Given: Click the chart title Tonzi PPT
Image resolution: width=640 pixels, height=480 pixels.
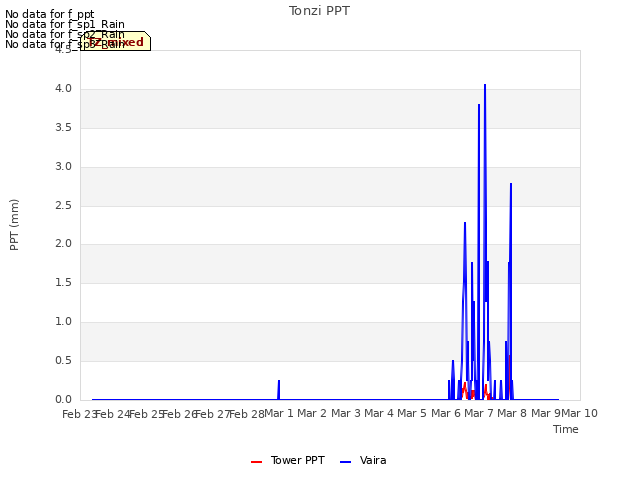Looking at the screenshot, I should coord(319,11).
